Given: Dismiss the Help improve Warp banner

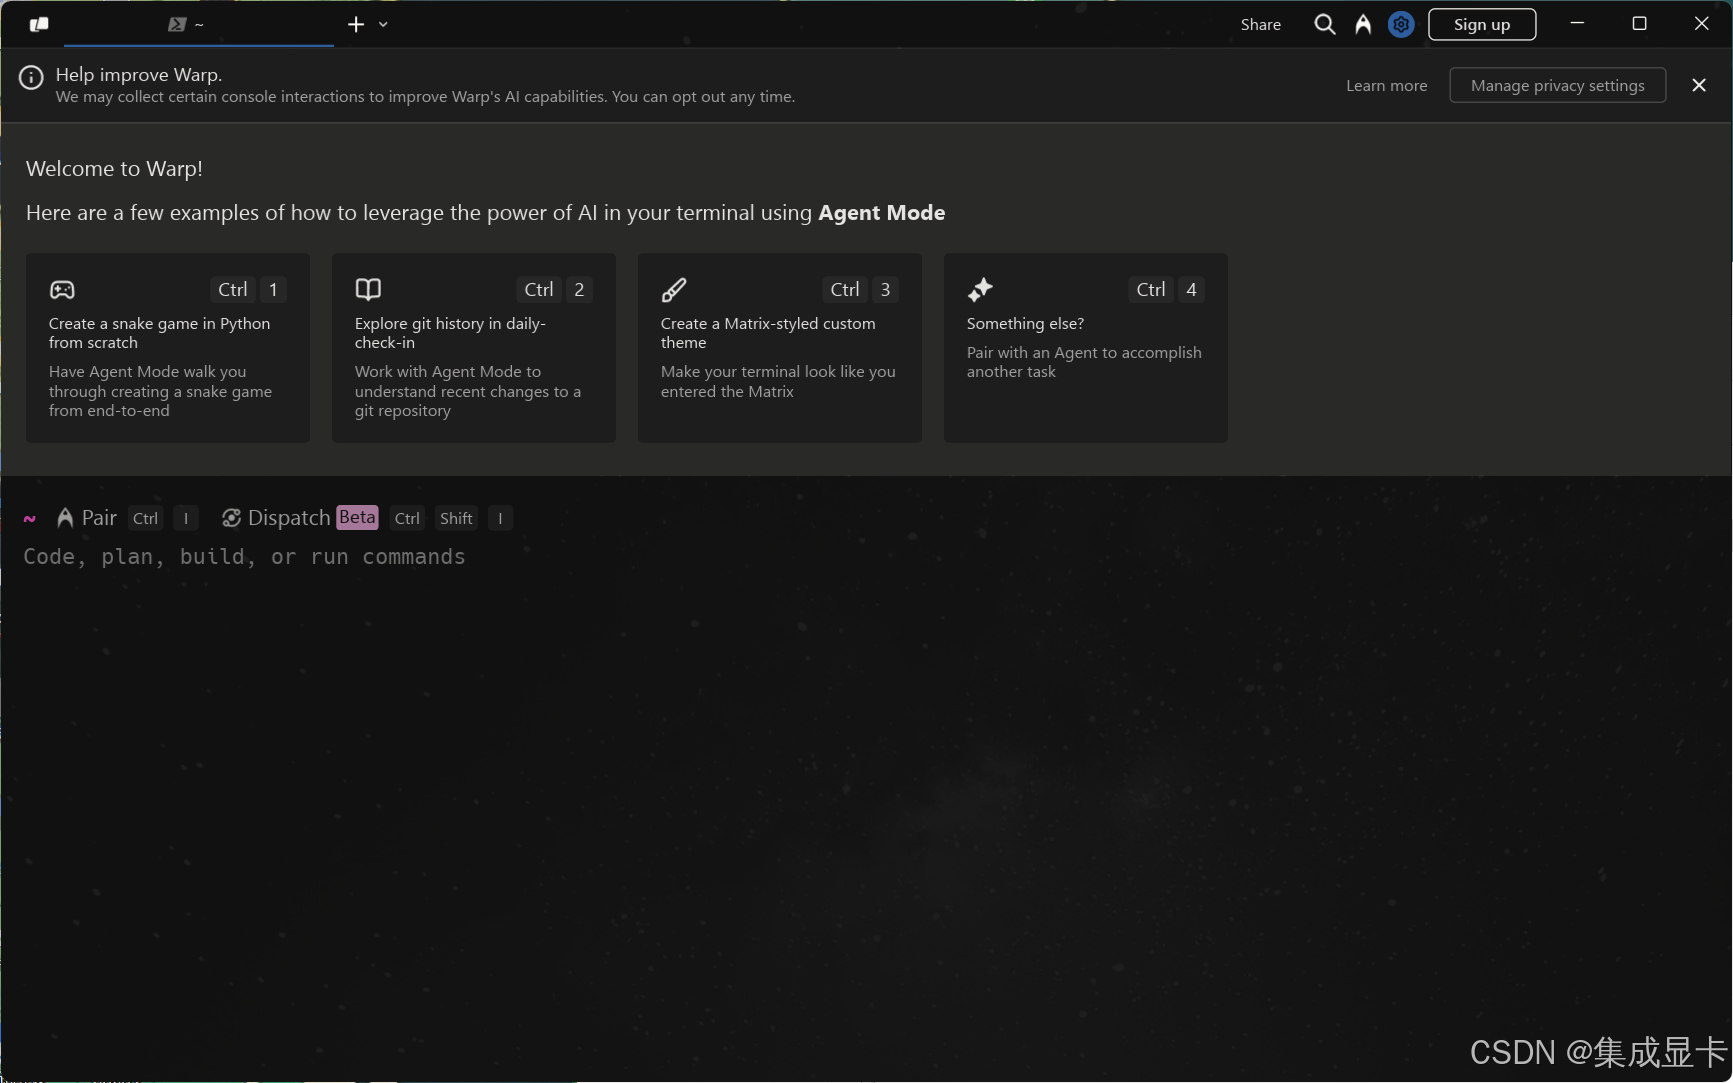Looking at the screenshot, I should (x=1699, y=85).
